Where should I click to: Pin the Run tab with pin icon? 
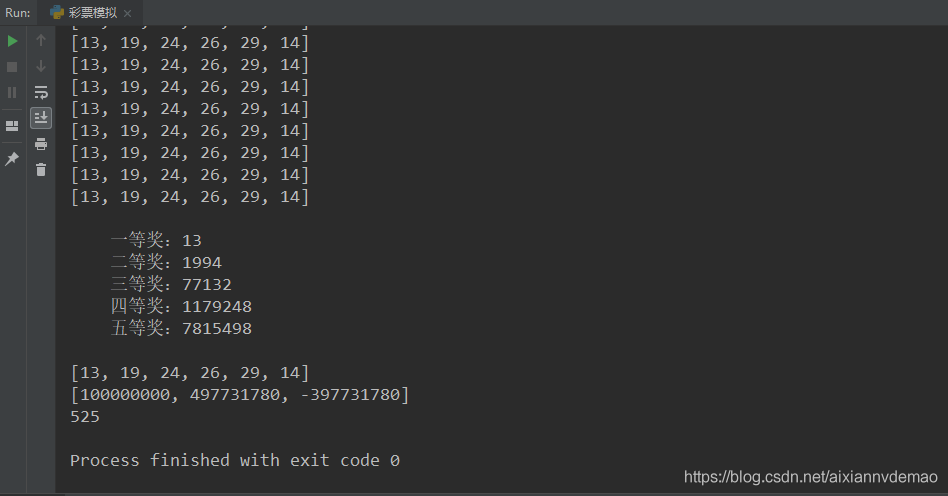[x=12, y=159]
